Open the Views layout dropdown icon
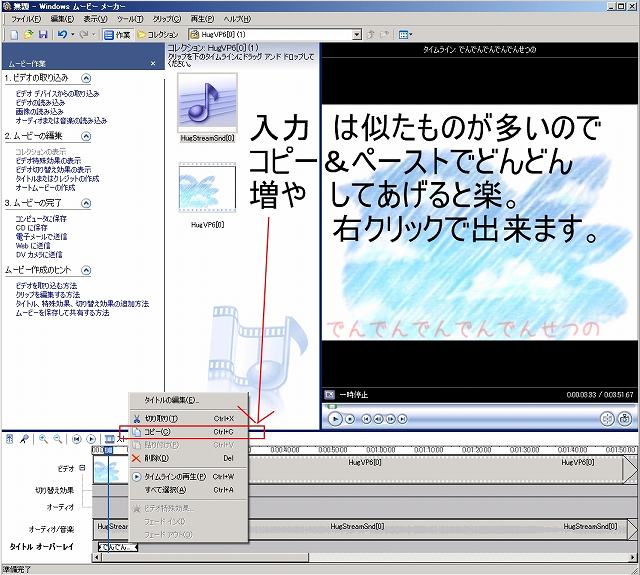 405,35
